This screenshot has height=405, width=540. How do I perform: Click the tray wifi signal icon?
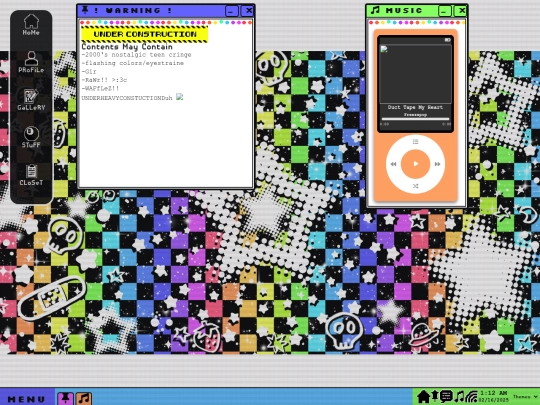pos(471,397)
